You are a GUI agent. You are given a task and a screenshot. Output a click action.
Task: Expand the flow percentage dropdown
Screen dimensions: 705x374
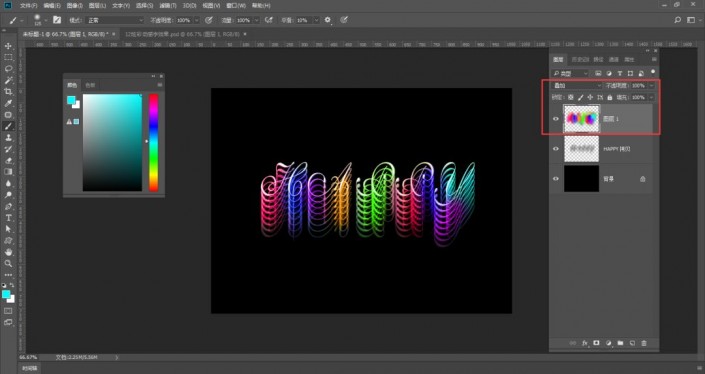tap(257, 20)
